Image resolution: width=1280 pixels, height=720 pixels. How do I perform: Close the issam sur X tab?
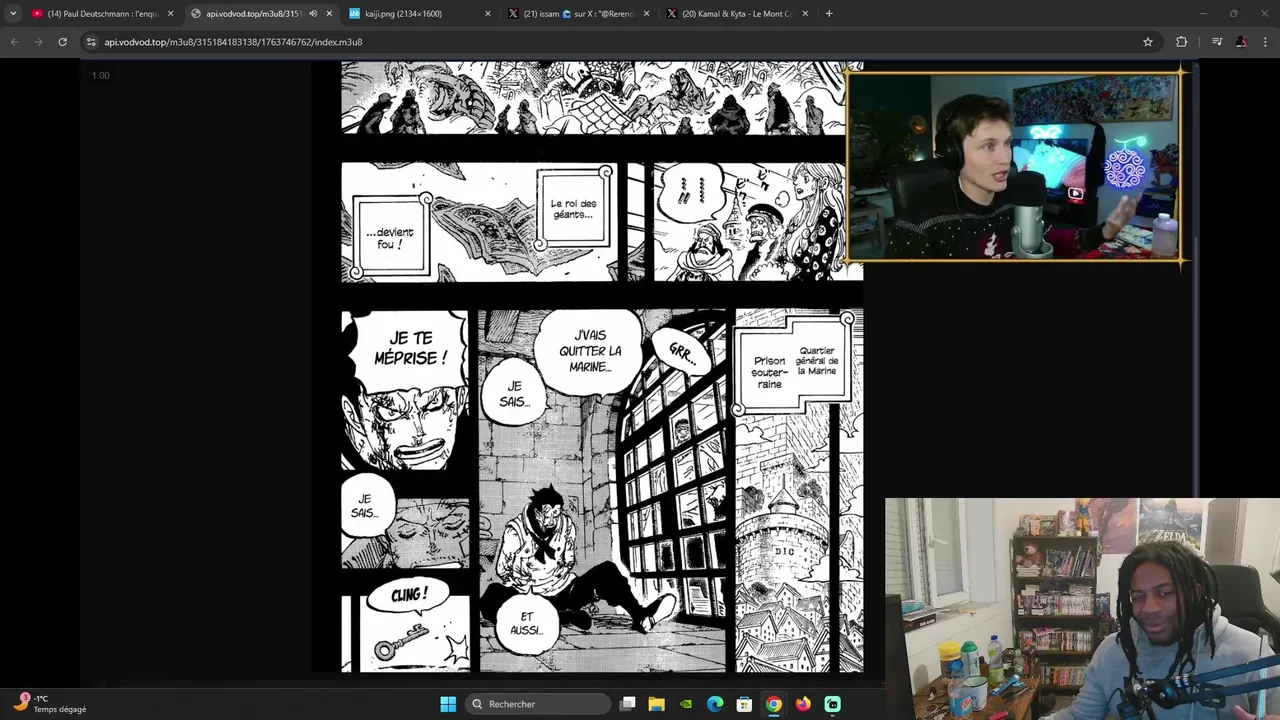[x=646, y=14]
